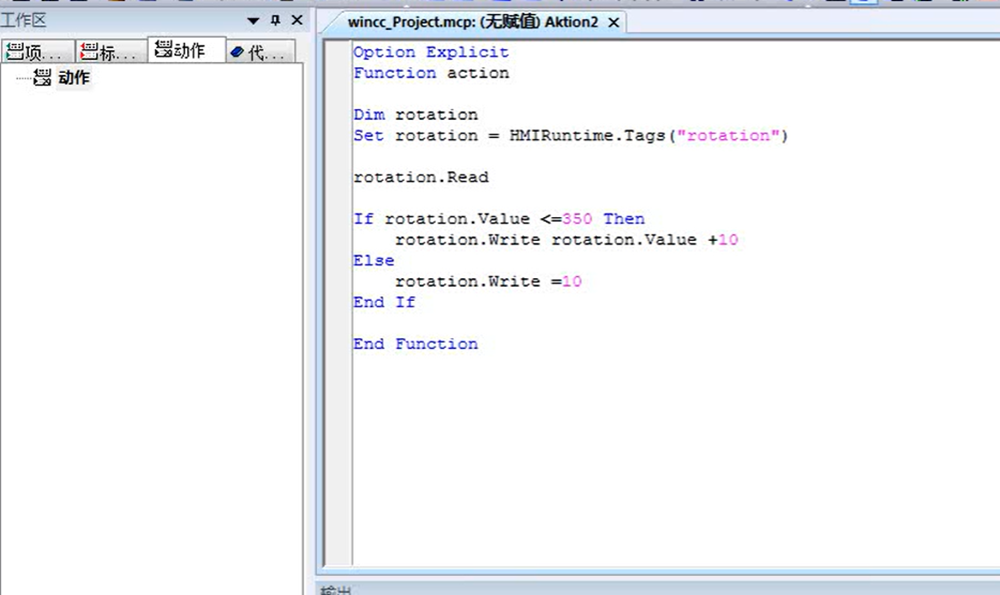Open the workspace panel dropdown arrow
The height and width of the screenshot is (595, 1000).
253,20
